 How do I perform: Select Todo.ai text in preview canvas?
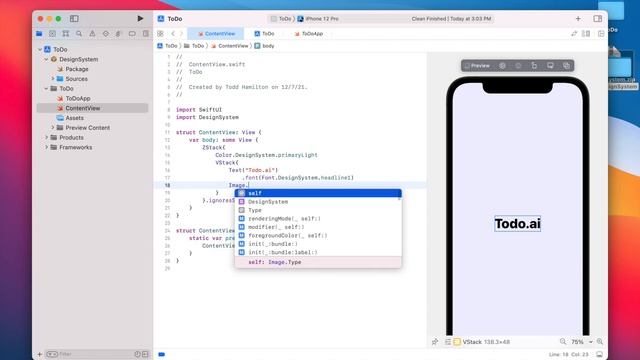click(518, 224)
